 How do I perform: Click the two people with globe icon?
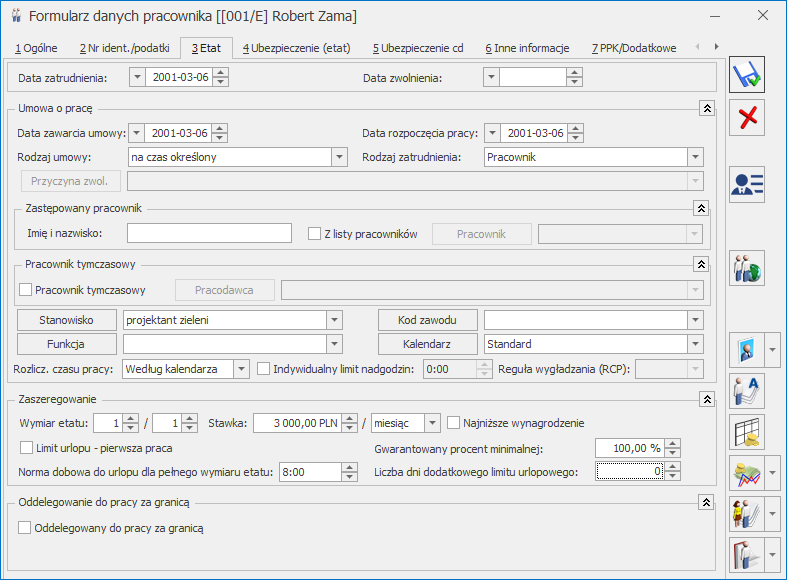point(746,268)
